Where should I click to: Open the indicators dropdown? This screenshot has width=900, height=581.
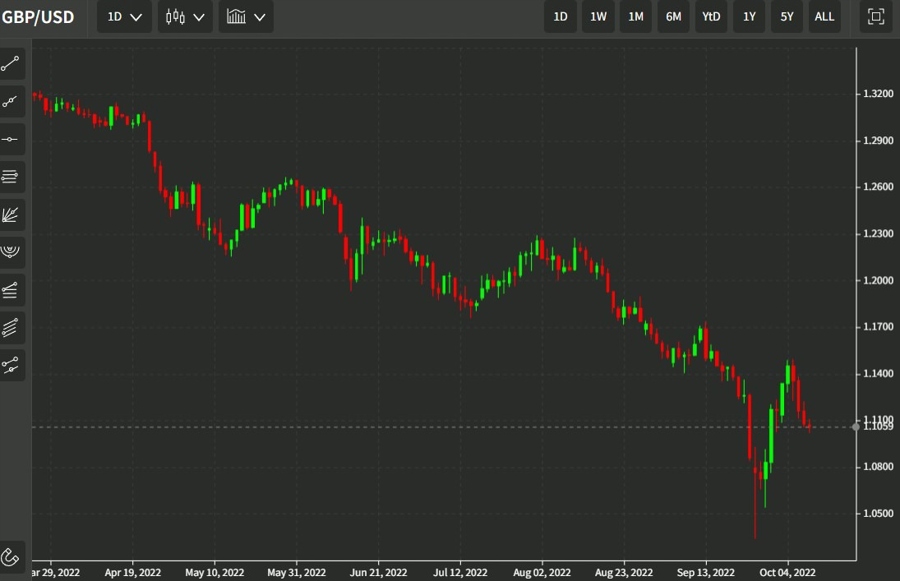(246, 17)
